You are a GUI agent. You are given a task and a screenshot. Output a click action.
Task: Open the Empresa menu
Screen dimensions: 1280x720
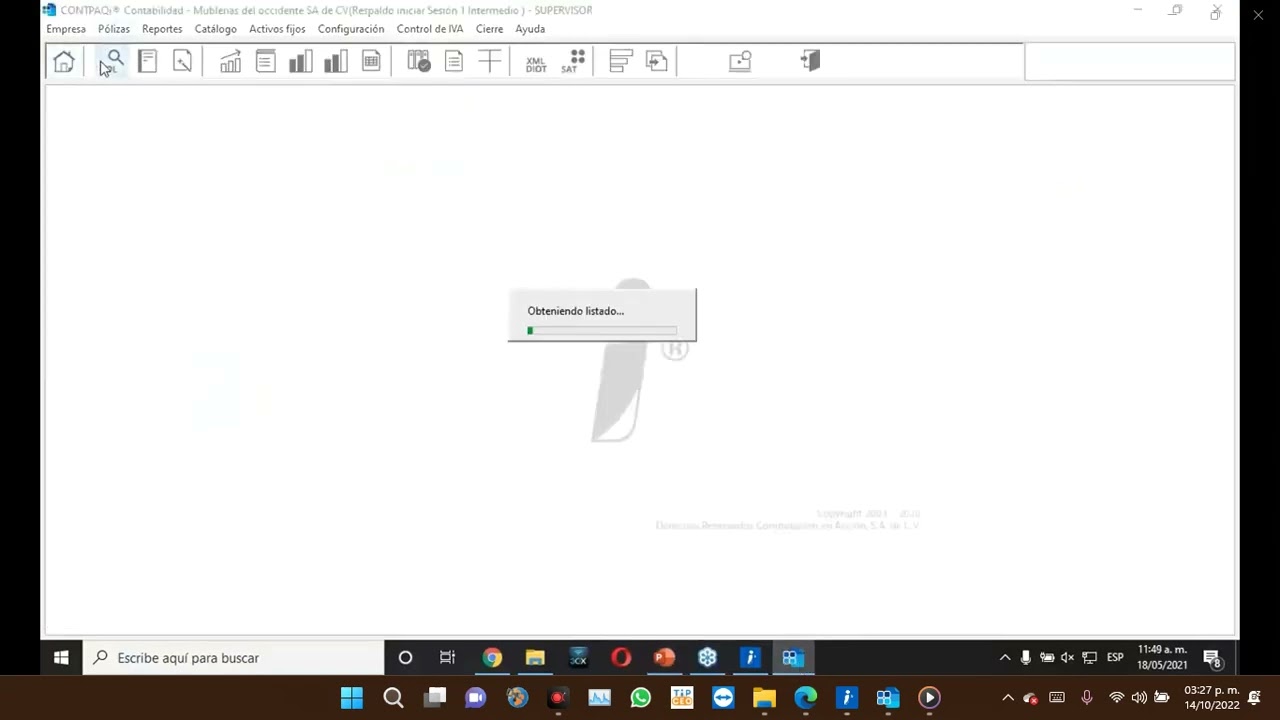tap(66, 29)
